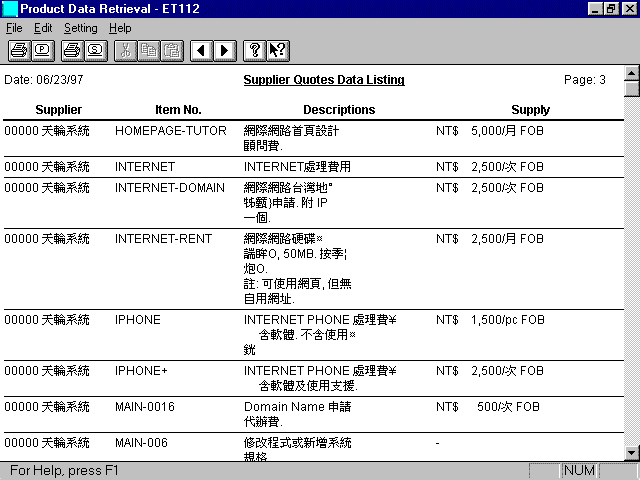Viewport: 640px width, 480px height.
Task: Select the IPHONE item number cell
Action: [138, 320]
